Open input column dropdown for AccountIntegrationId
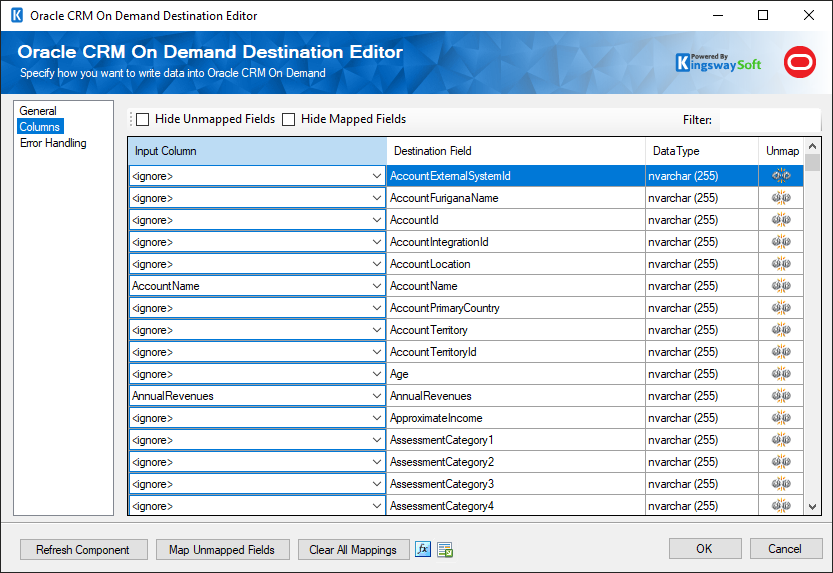 [377, 242]
